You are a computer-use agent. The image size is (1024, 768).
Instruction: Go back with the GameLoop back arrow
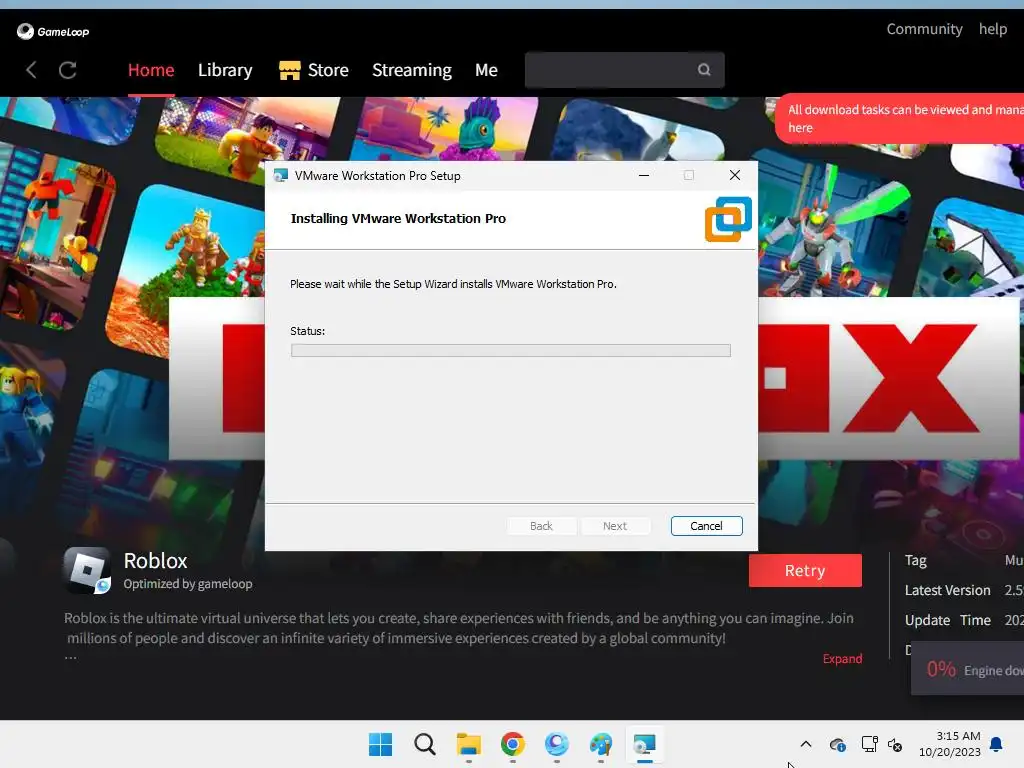[x=31, y=70]
